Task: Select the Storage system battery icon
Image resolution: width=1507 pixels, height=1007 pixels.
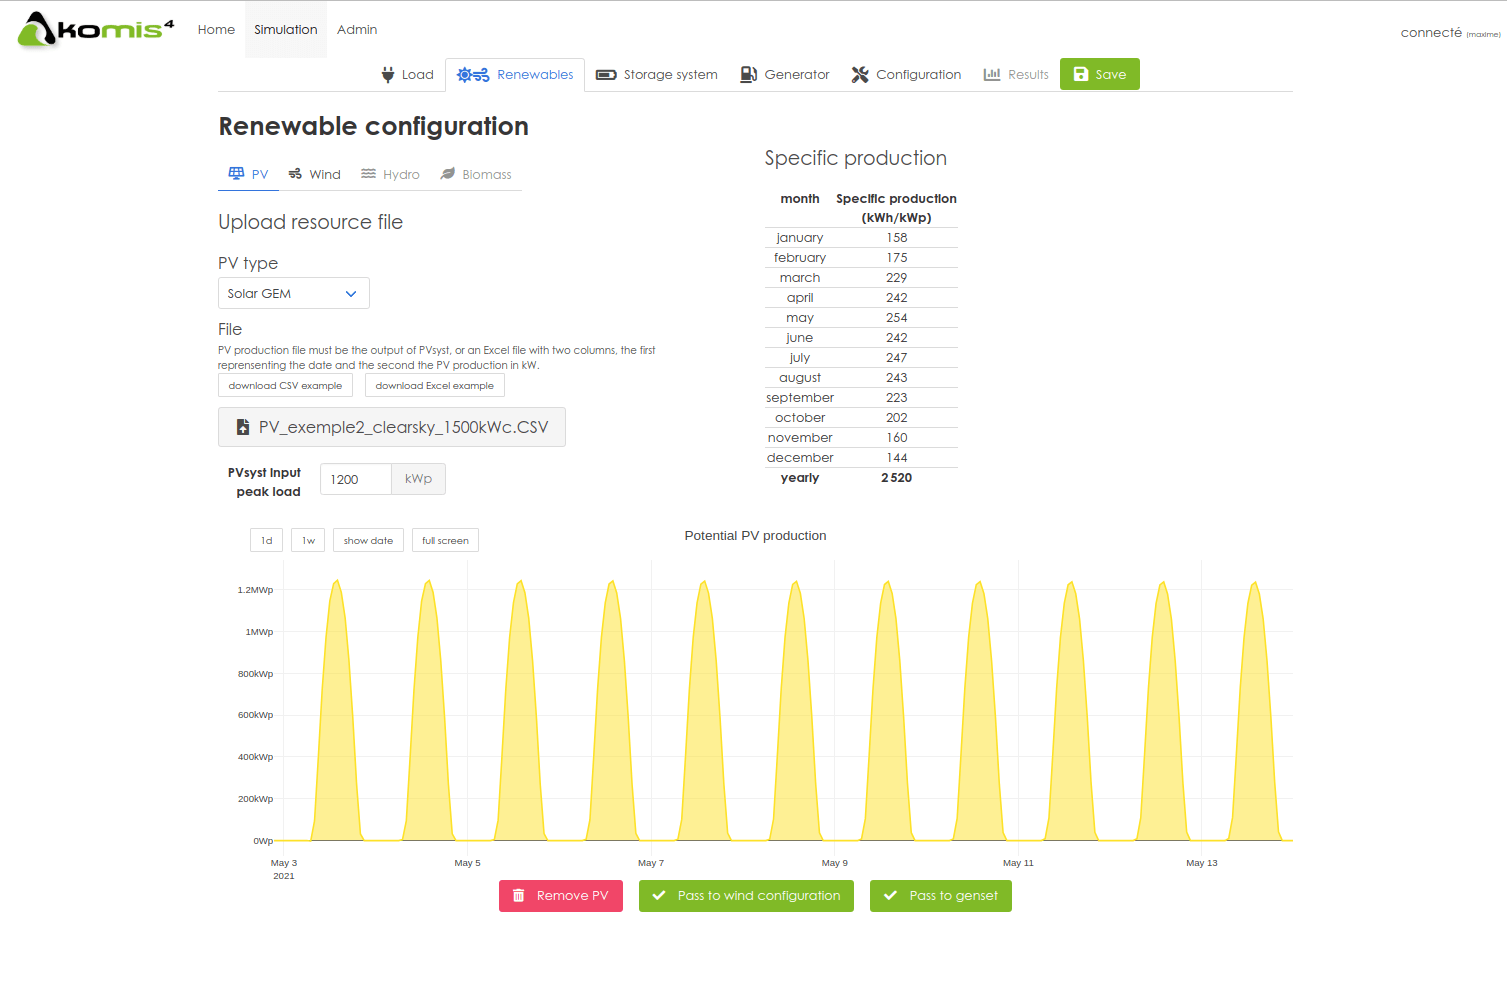Action: click(605, 75)
